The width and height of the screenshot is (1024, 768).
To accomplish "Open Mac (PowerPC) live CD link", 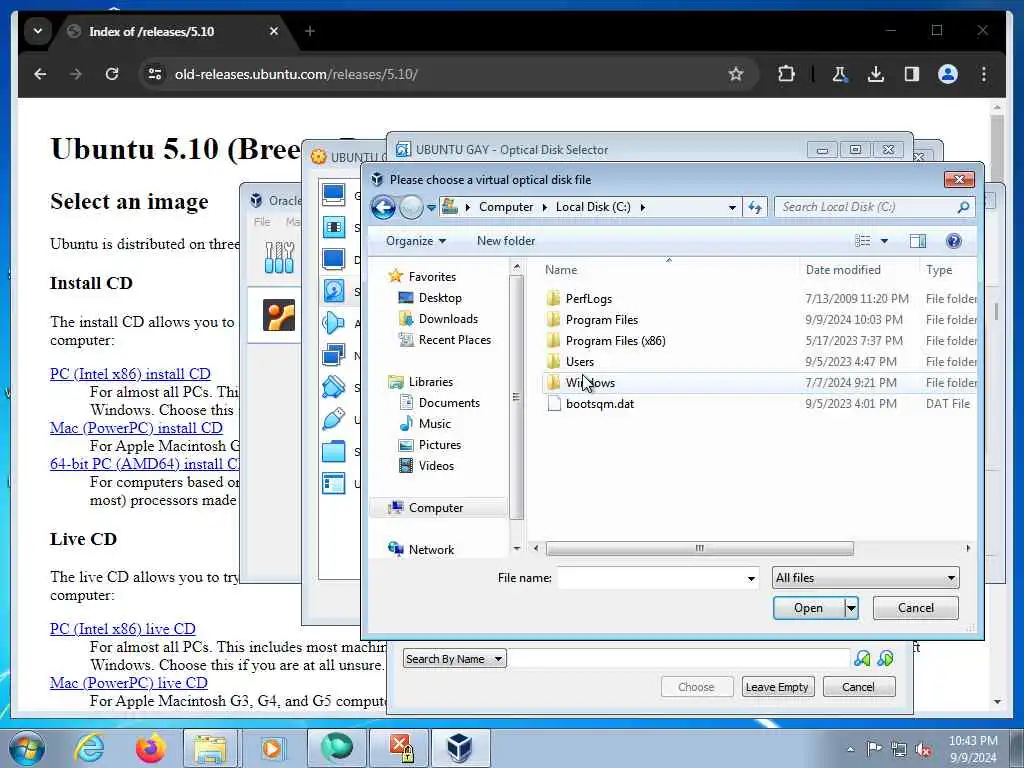I will pos(129,683).
